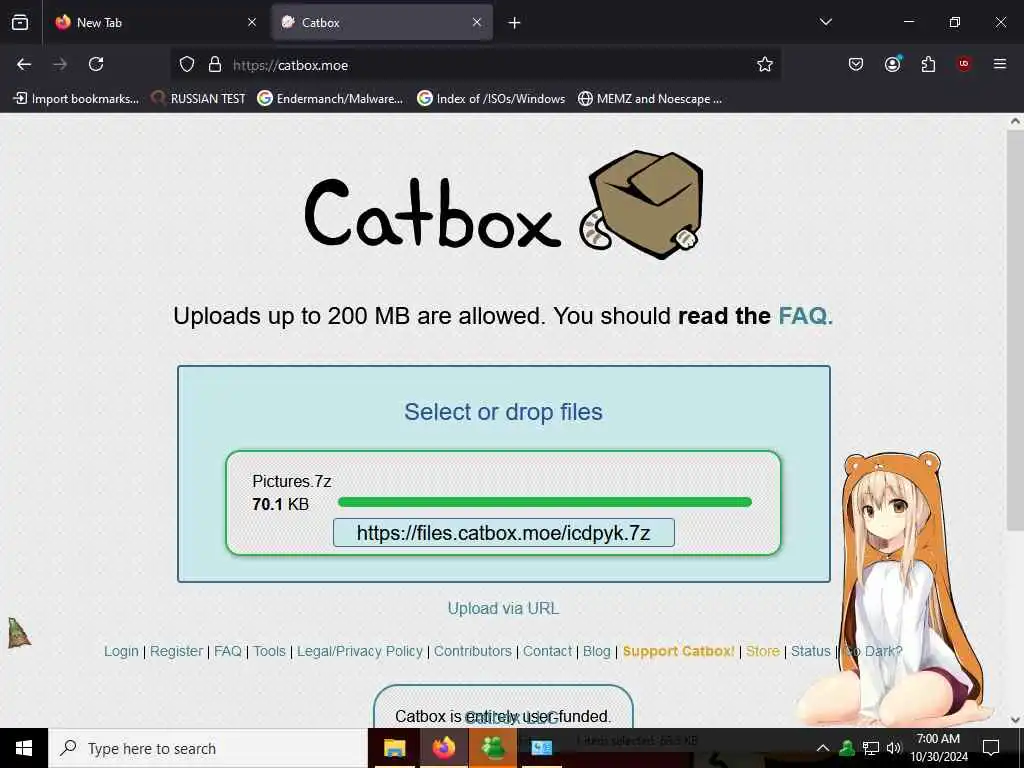The image size is (1024, 768).
Task: Open Firefox View tab icon
Action: 20,22
